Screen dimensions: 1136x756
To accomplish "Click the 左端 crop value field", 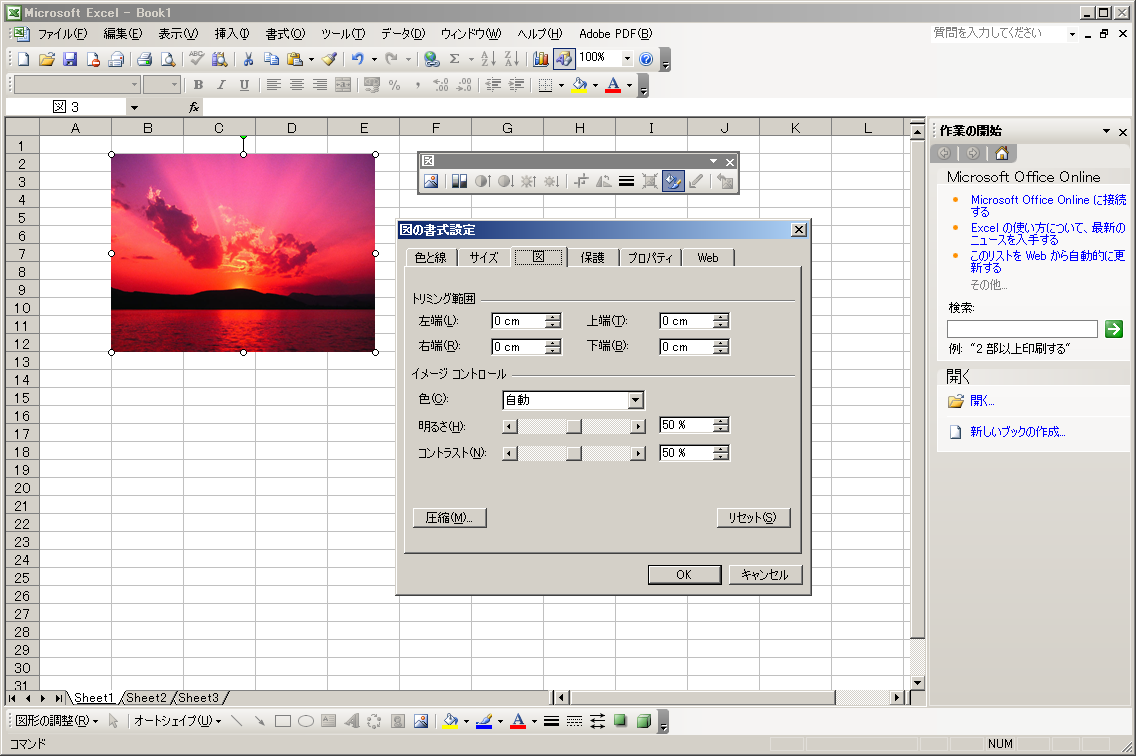I will [x=517, y=321].
